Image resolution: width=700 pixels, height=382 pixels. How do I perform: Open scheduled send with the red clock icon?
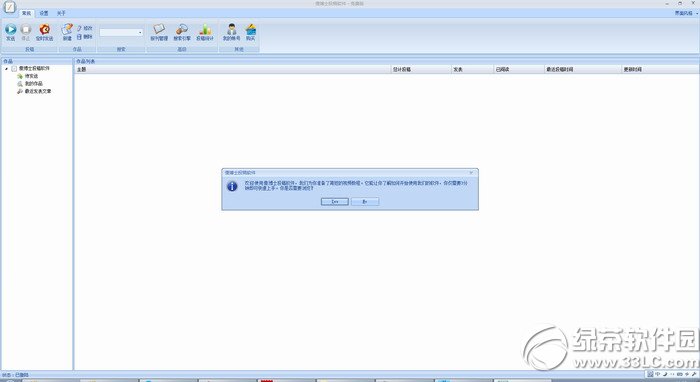point(45,33)
